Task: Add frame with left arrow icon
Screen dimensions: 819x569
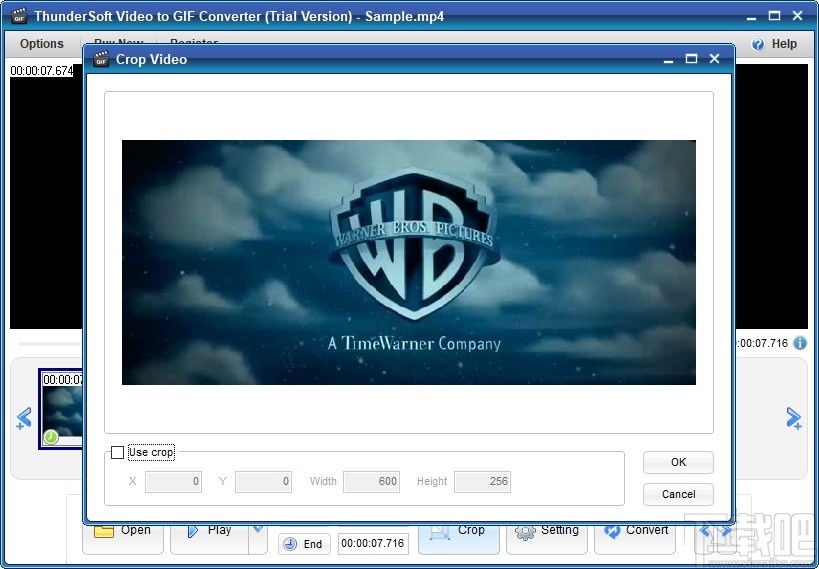Action: (x=24, y=418)
